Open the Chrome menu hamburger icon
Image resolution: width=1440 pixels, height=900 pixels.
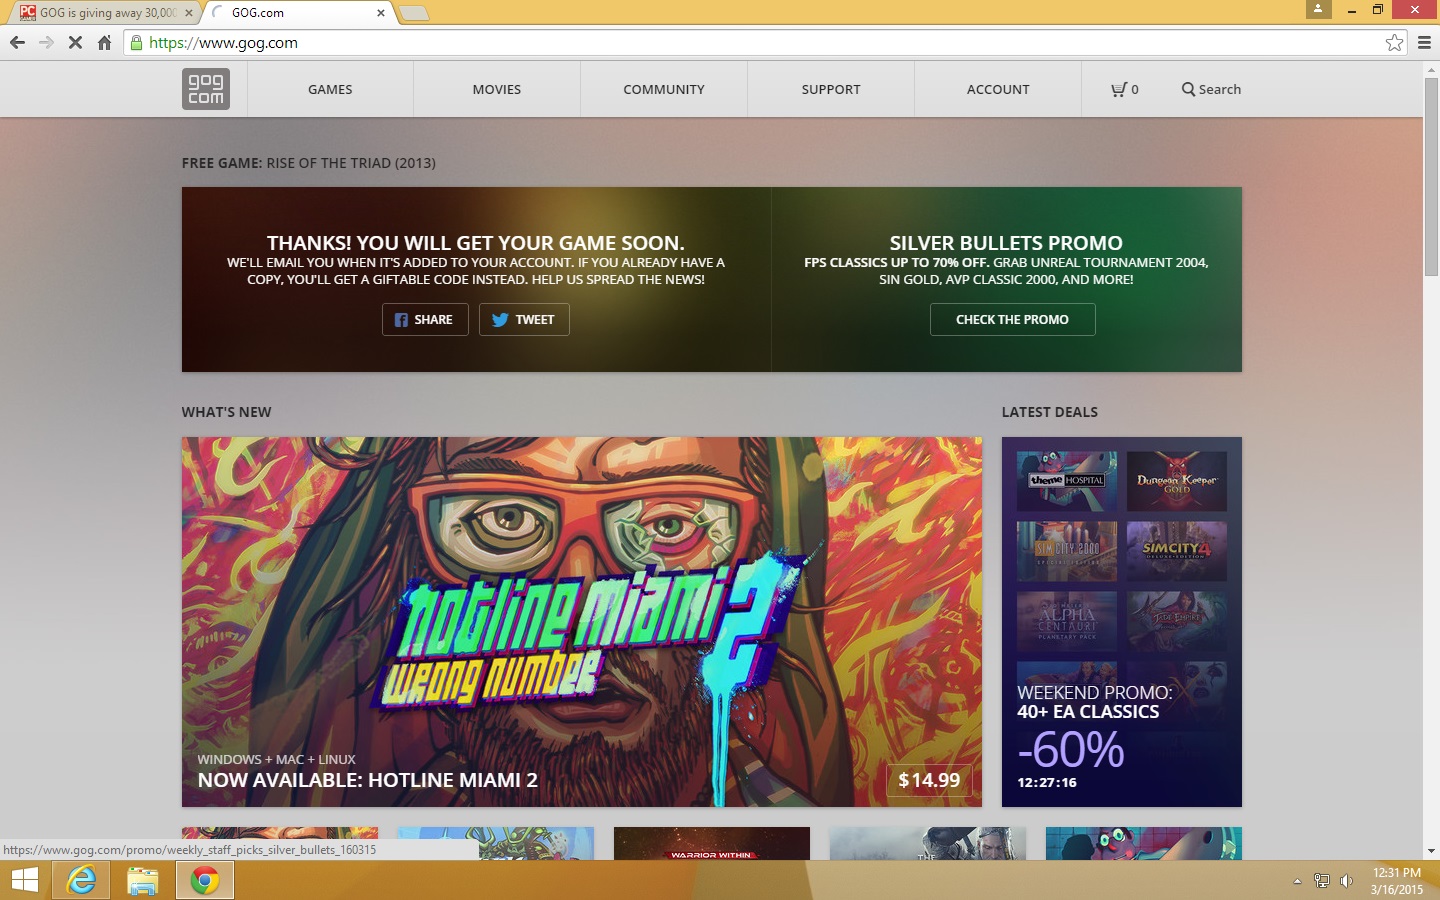1424,42
